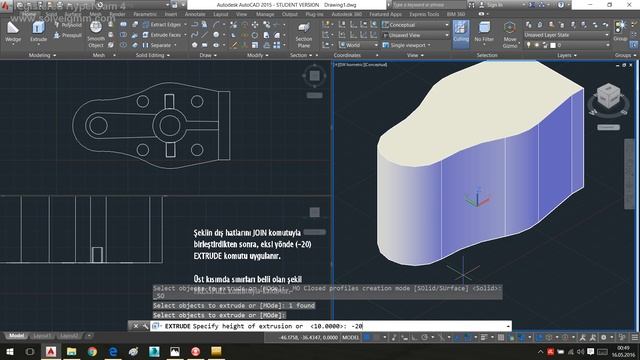The height and width of the screenshot is (360, 640).
Task: Open the Express Tools ribbon tab
Action: 424,14
